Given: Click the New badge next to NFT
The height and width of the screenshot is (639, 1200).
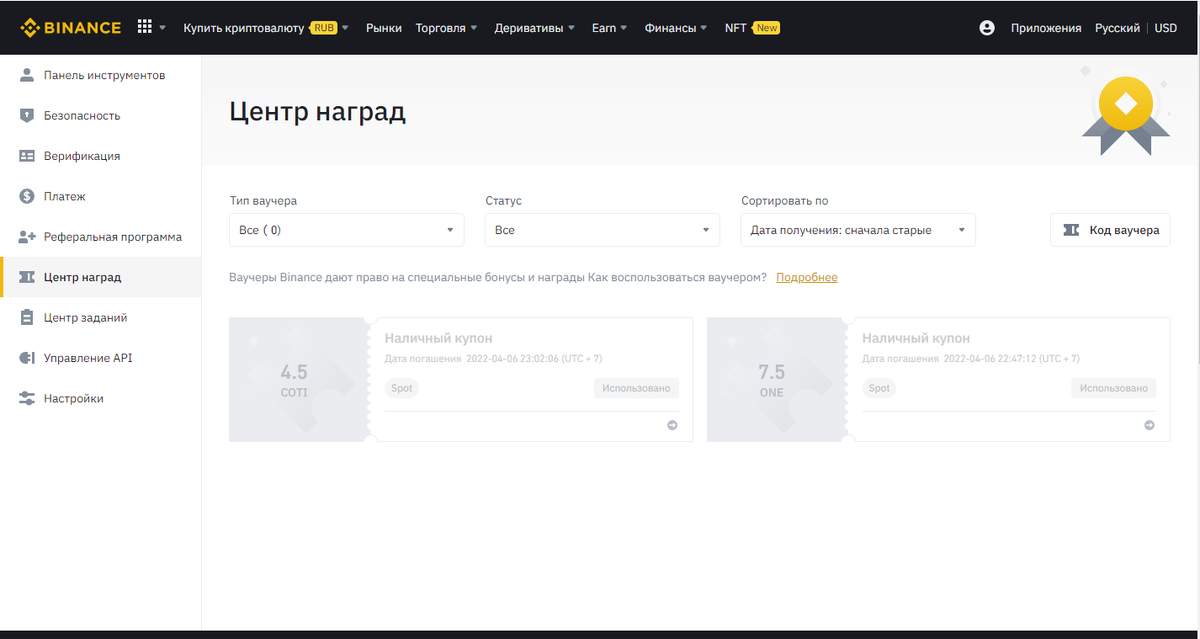Looking at the screenshot, I should 767,28.
